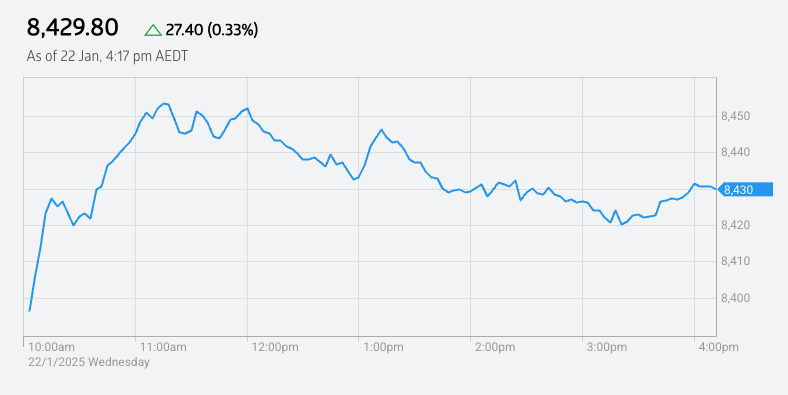788x395 pixels.
Task: Select the 8,429.80 index value
Action: (72, 28)
